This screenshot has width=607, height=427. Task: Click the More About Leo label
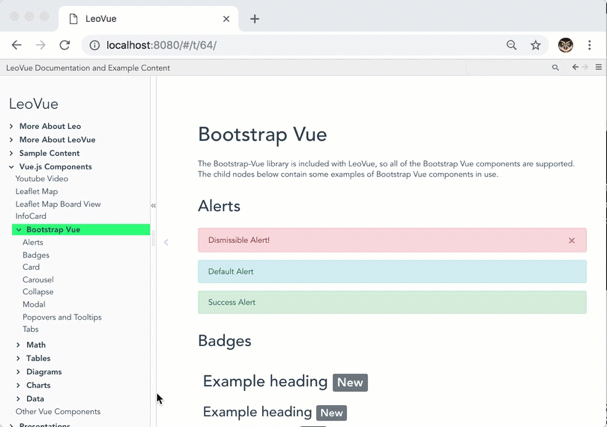point(50,126)
